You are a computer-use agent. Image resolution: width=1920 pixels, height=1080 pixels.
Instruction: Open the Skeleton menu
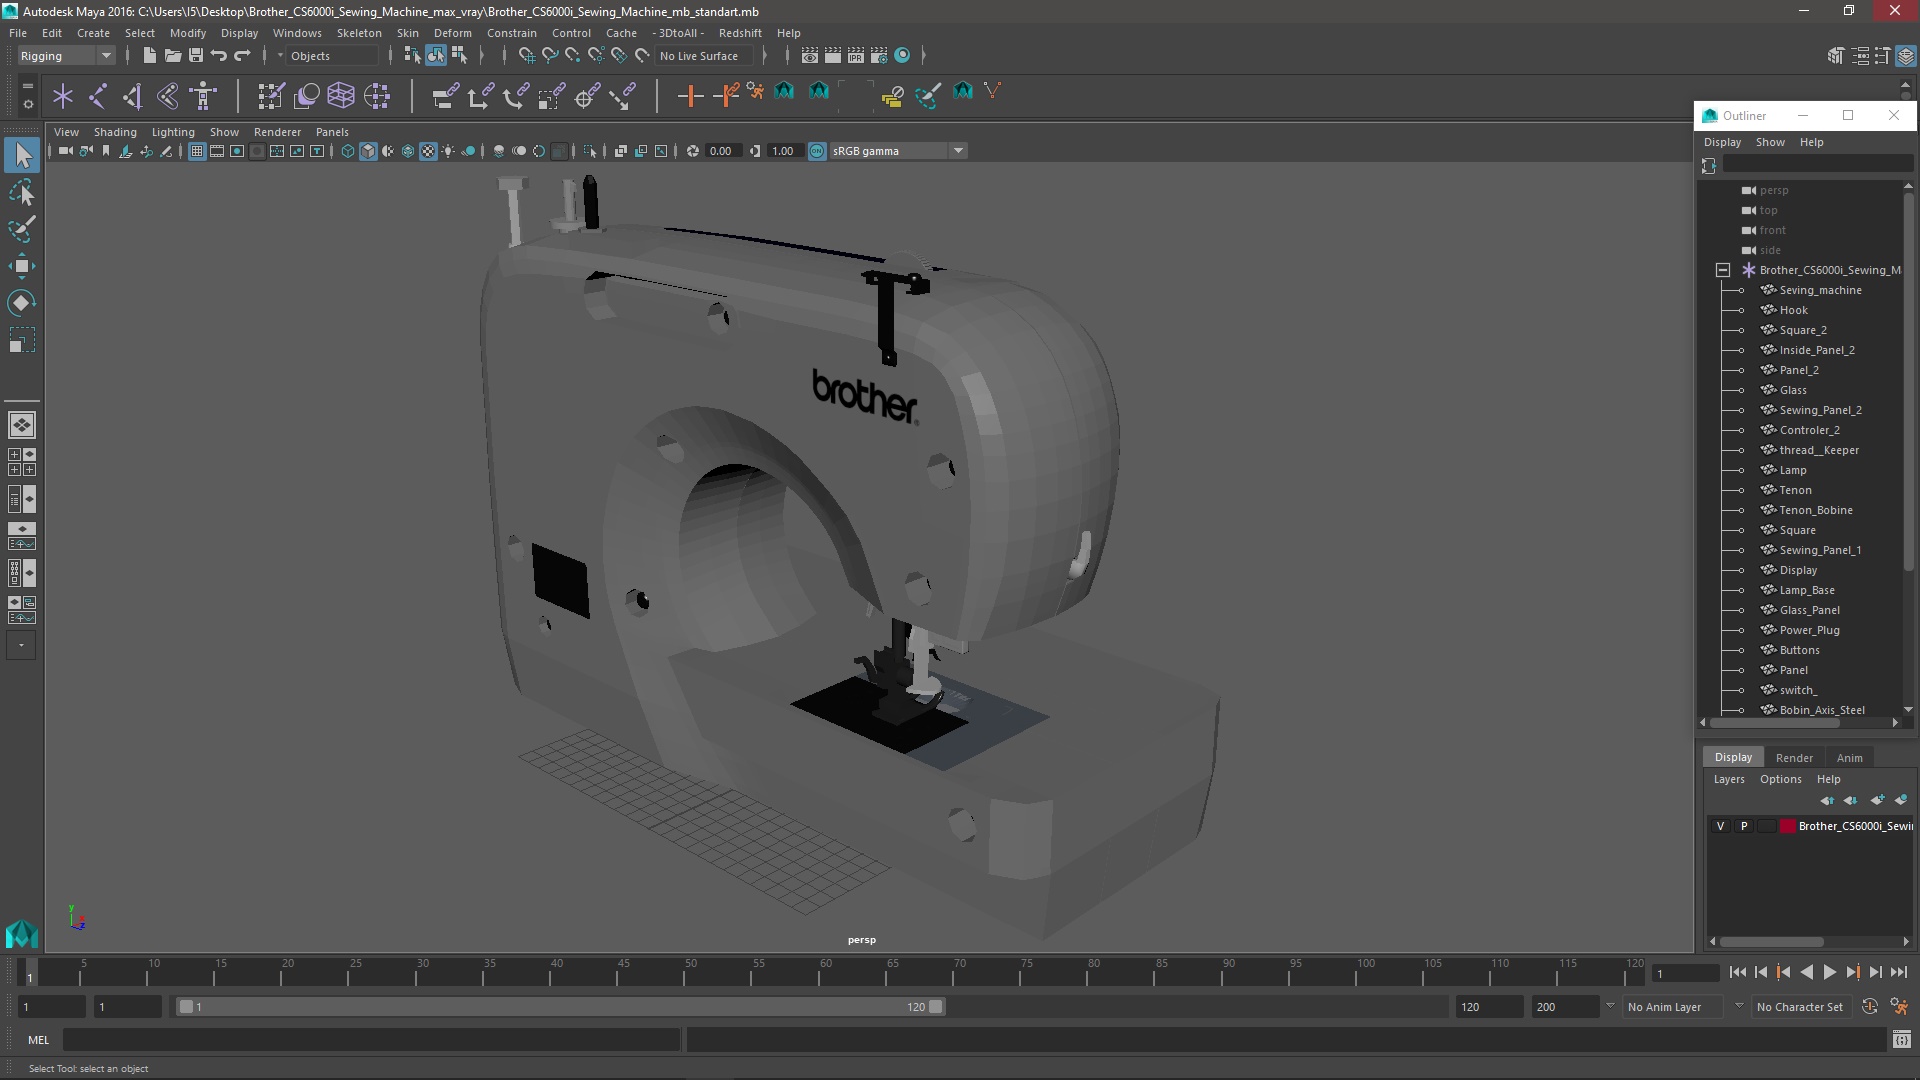pos(358,33)
